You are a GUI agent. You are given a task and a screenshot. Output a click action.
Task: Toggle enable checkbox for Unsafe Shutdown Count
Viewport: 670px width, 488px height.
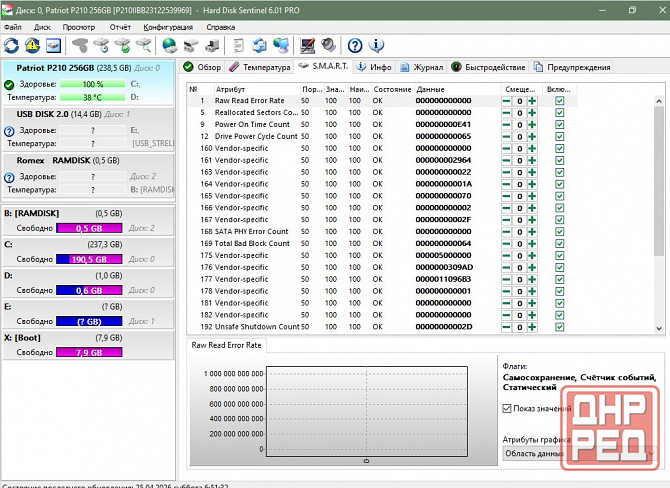click(560, 327)
